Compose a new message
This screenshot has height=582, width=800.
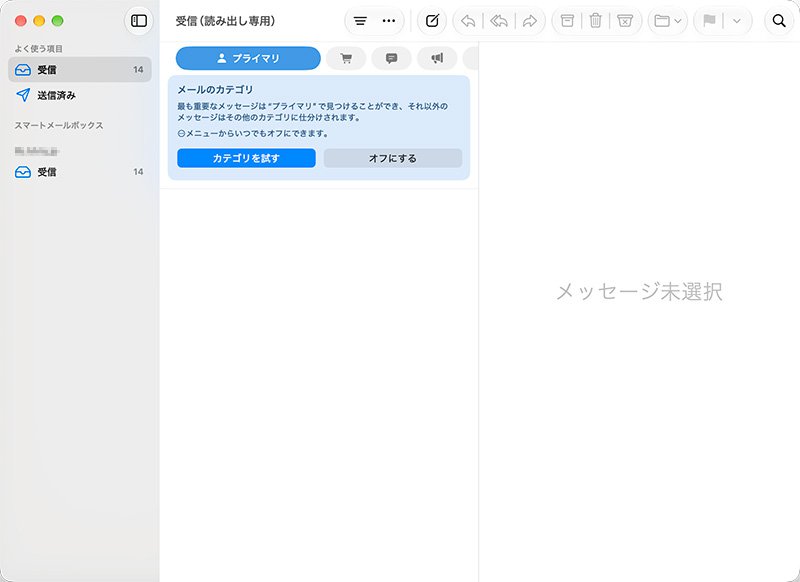coord(432,21)
